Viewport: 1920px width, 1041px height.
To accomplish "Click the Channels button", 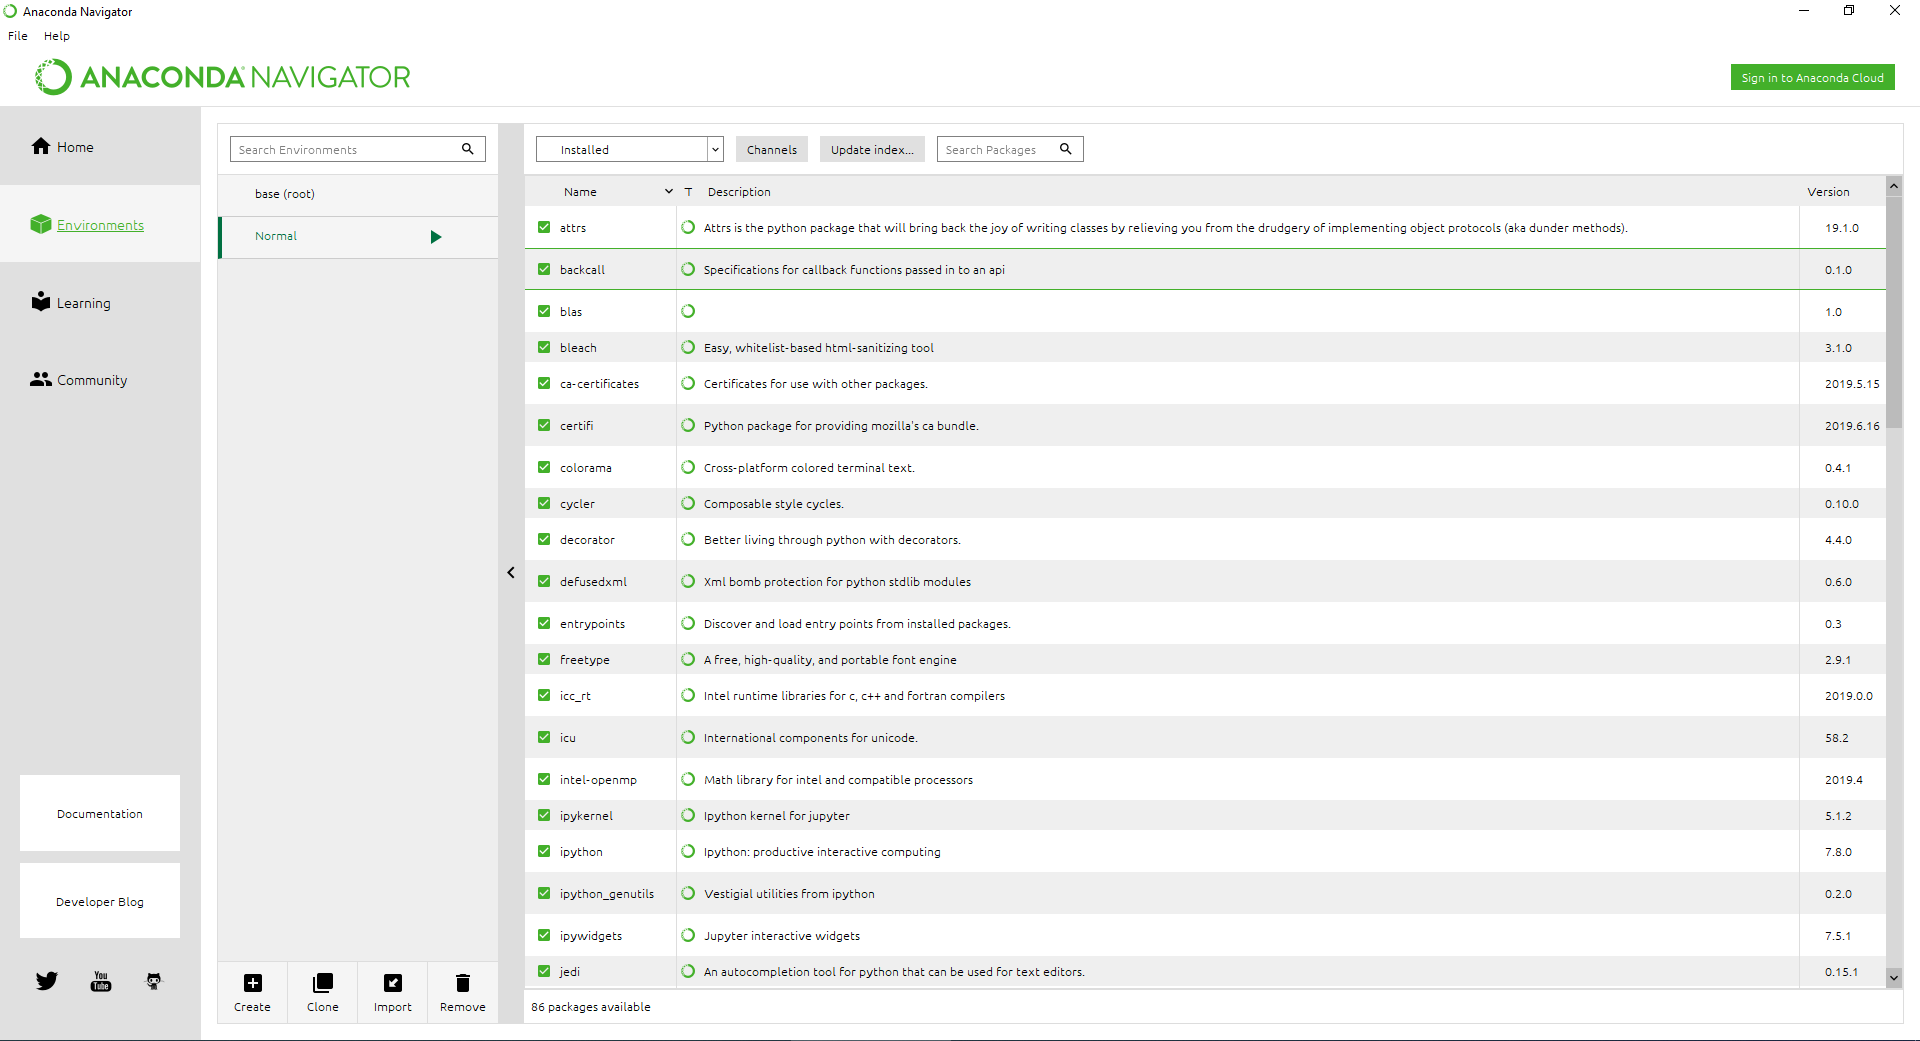I will (772, 149).
